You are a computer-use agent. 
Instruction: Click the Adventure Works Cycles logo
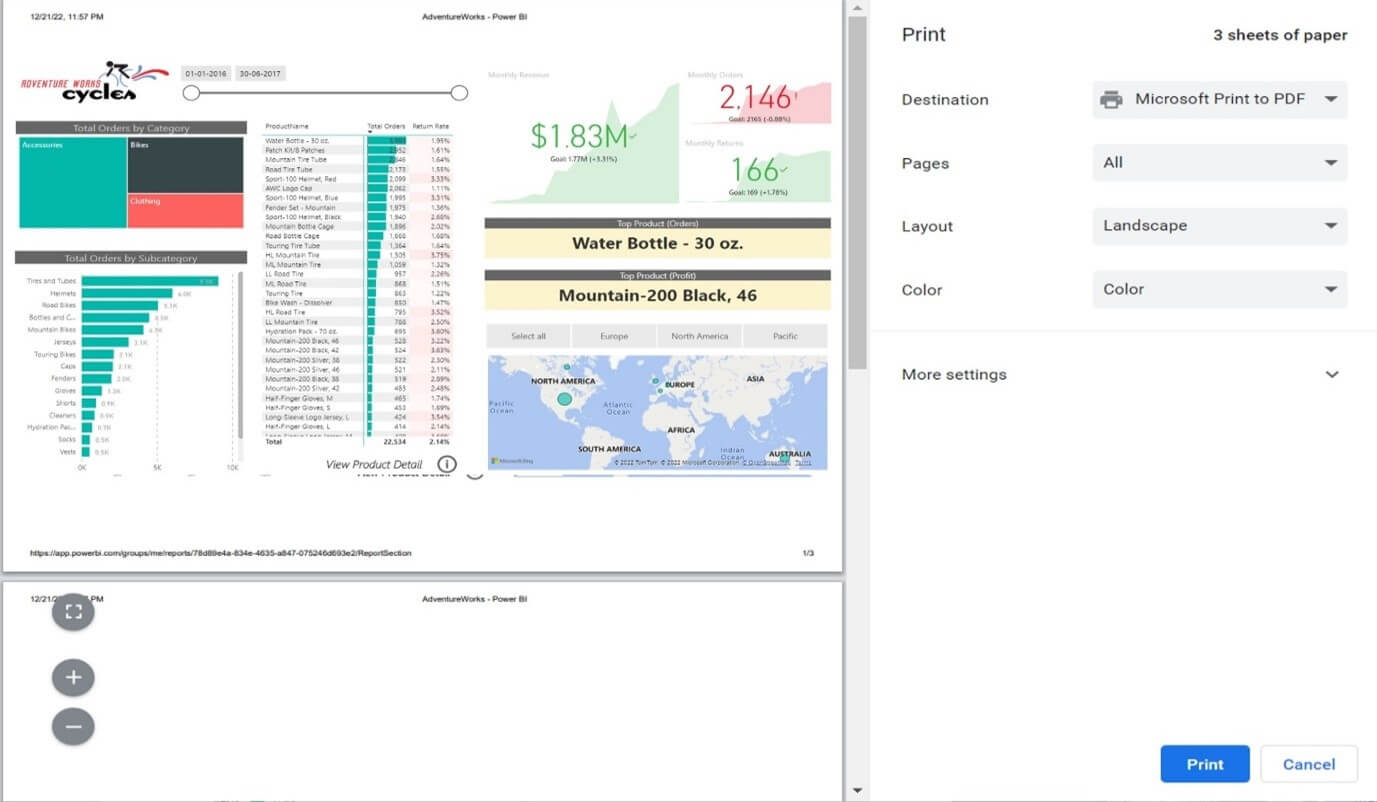(x=95, y=82)
